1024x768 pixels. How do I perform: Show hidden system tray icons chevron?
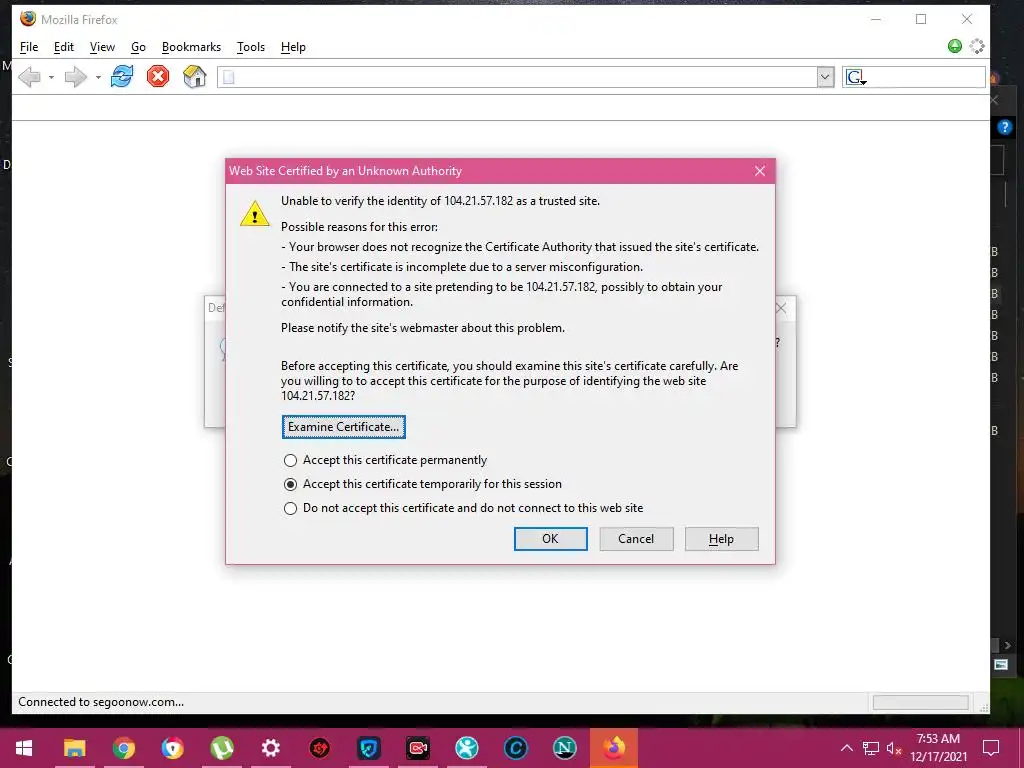tap(846, 748)
